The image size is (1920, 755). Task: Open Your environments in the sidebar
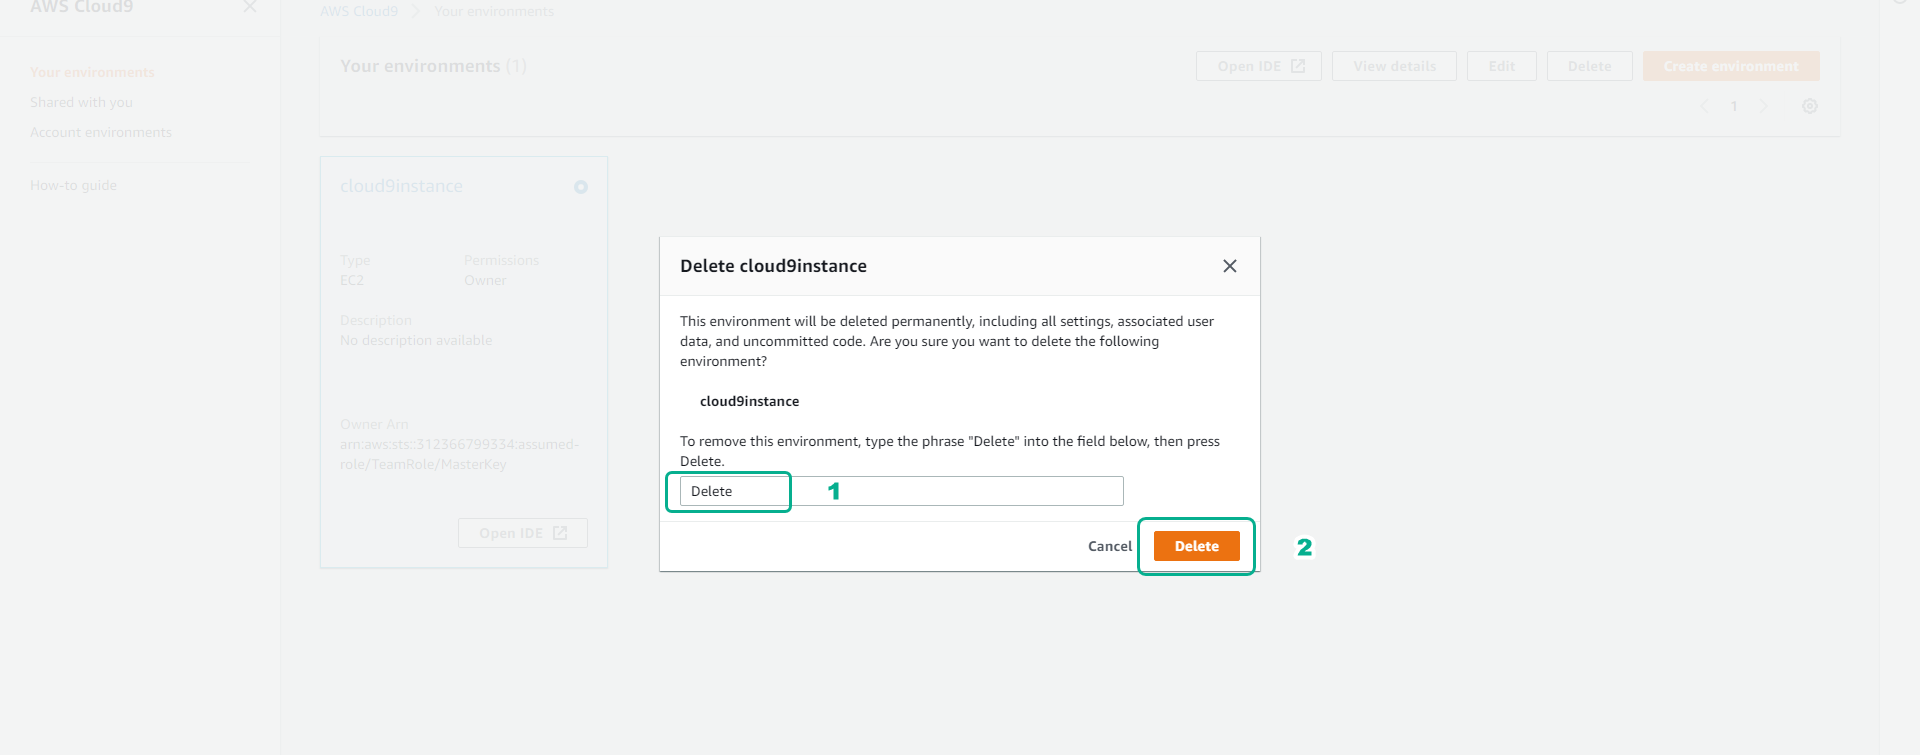click(x=92, y=72)
